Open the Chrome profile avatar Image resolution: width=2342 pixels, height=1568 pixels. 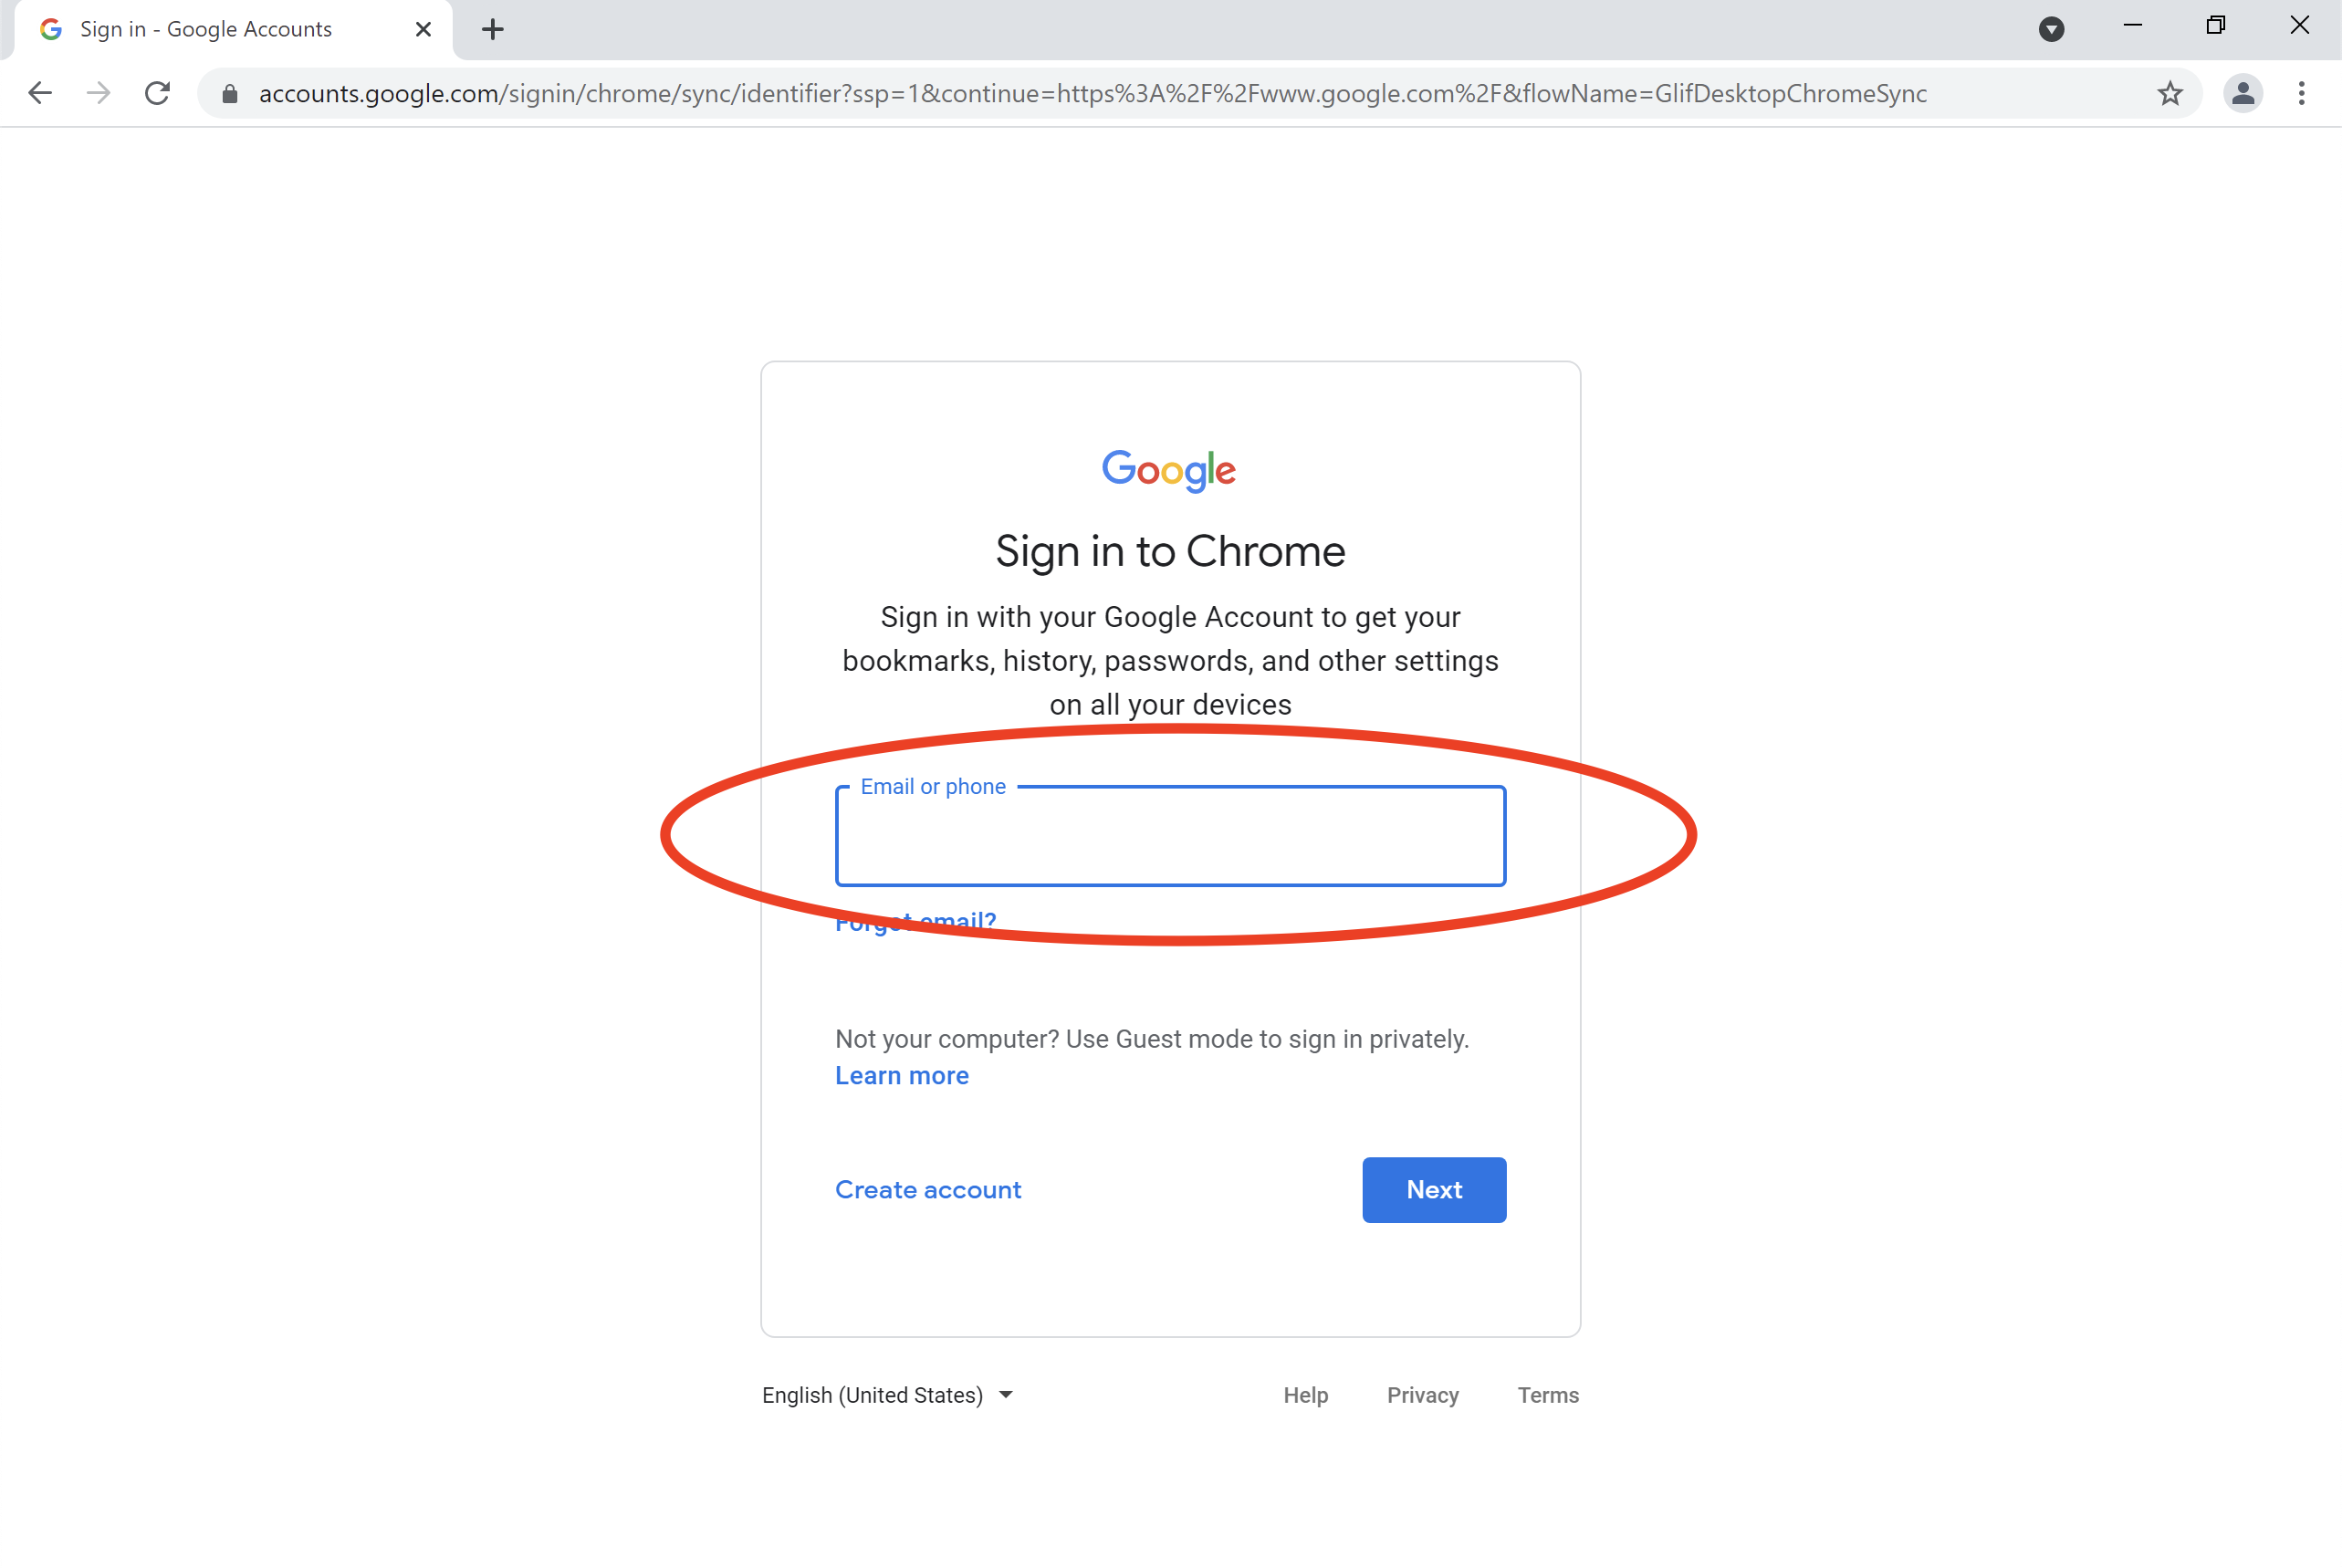click(x=2243, y=93)
